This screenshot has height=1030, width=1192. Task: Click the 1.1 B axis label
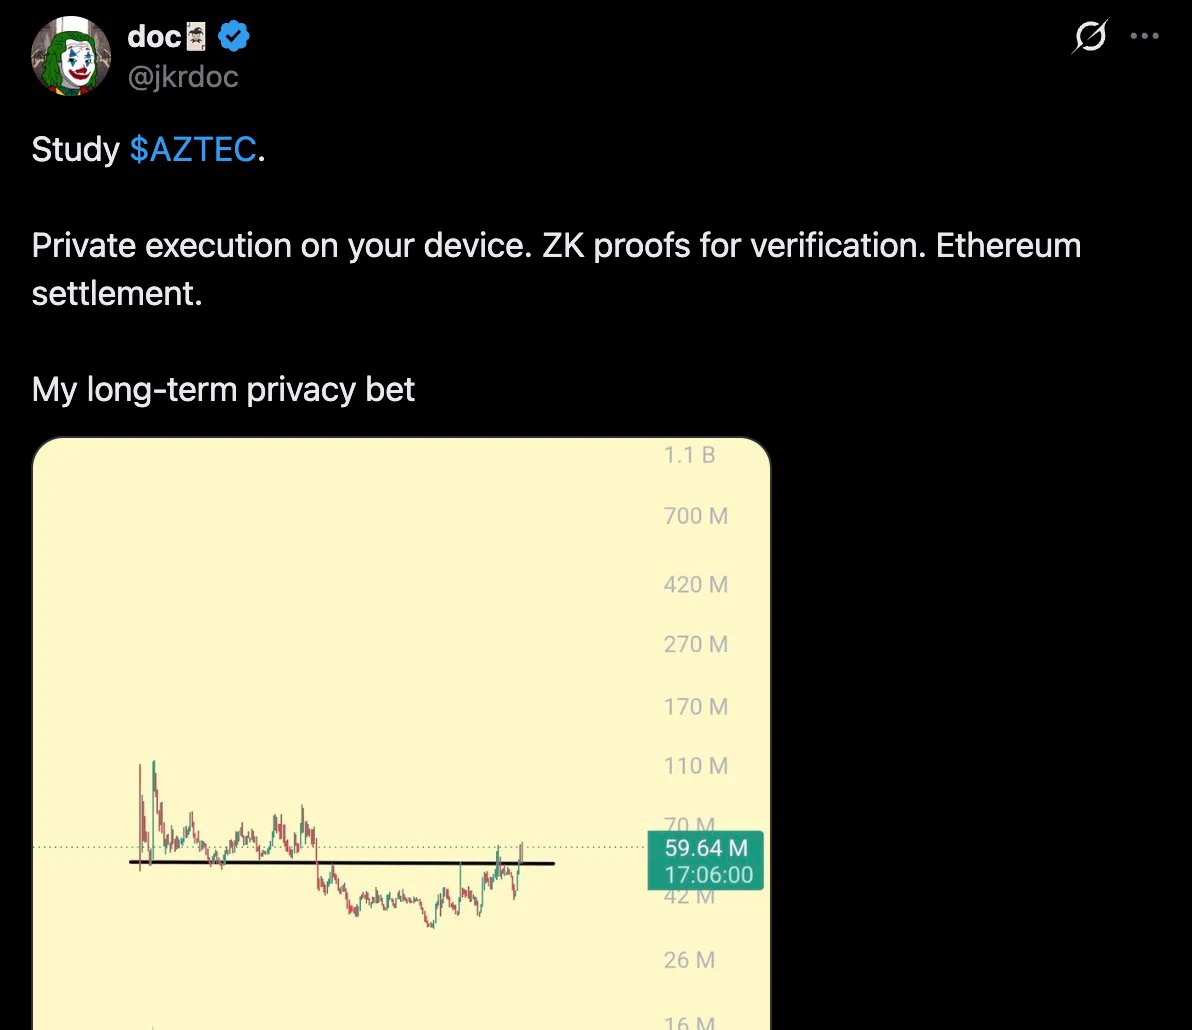pyautogui.click(x=689, y=455)
